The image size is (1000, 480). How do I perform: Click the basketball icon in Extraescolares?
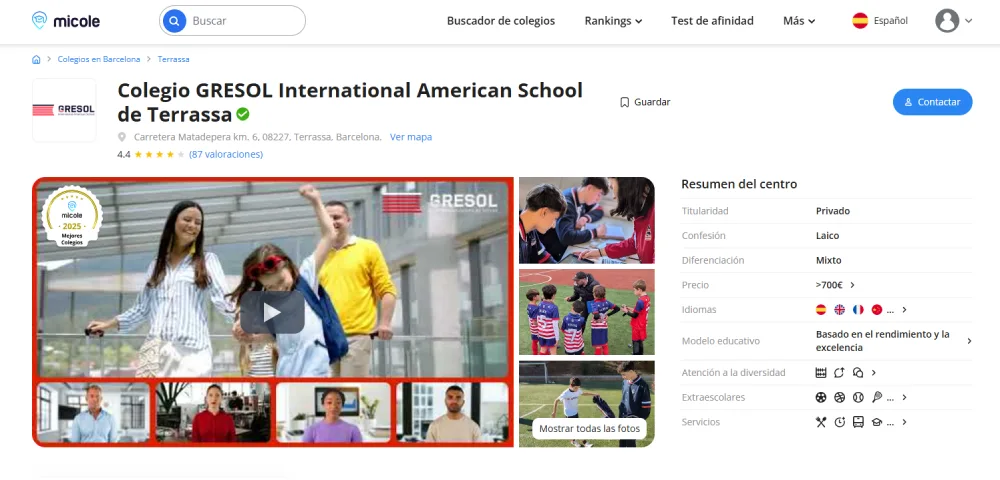839,397
